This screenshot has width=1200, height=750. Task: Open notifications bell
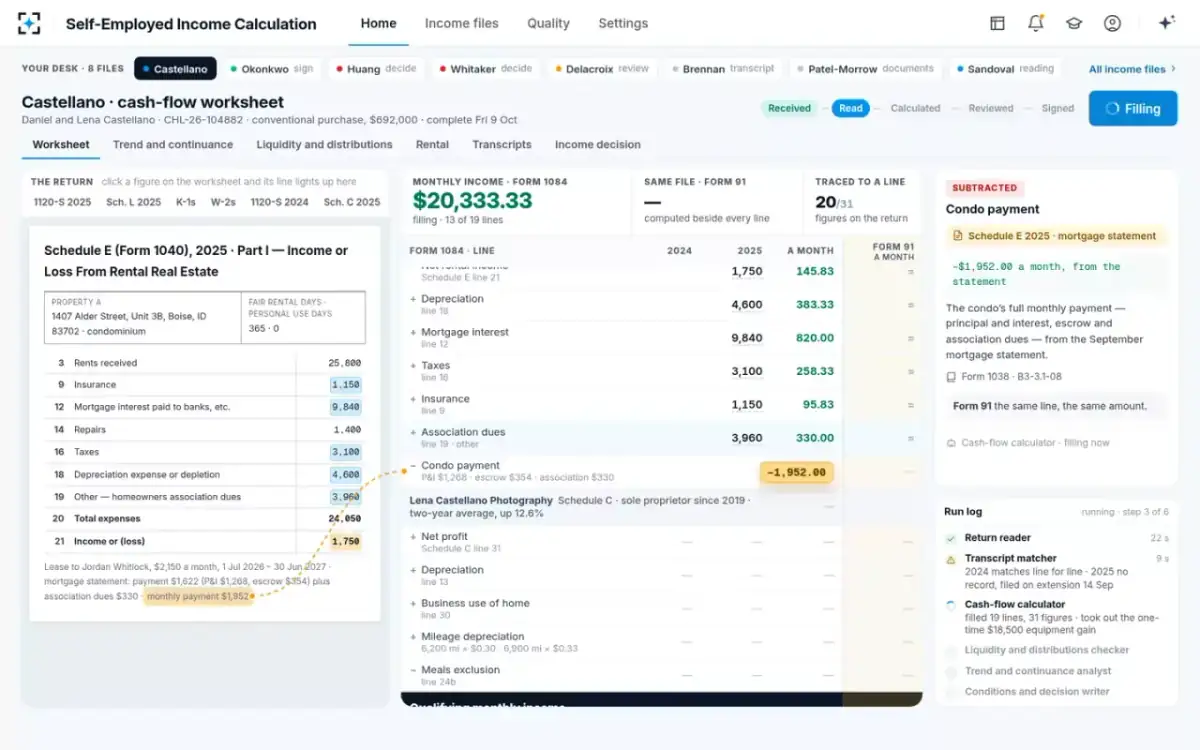pyautogui.click(x=1035, y=23)
